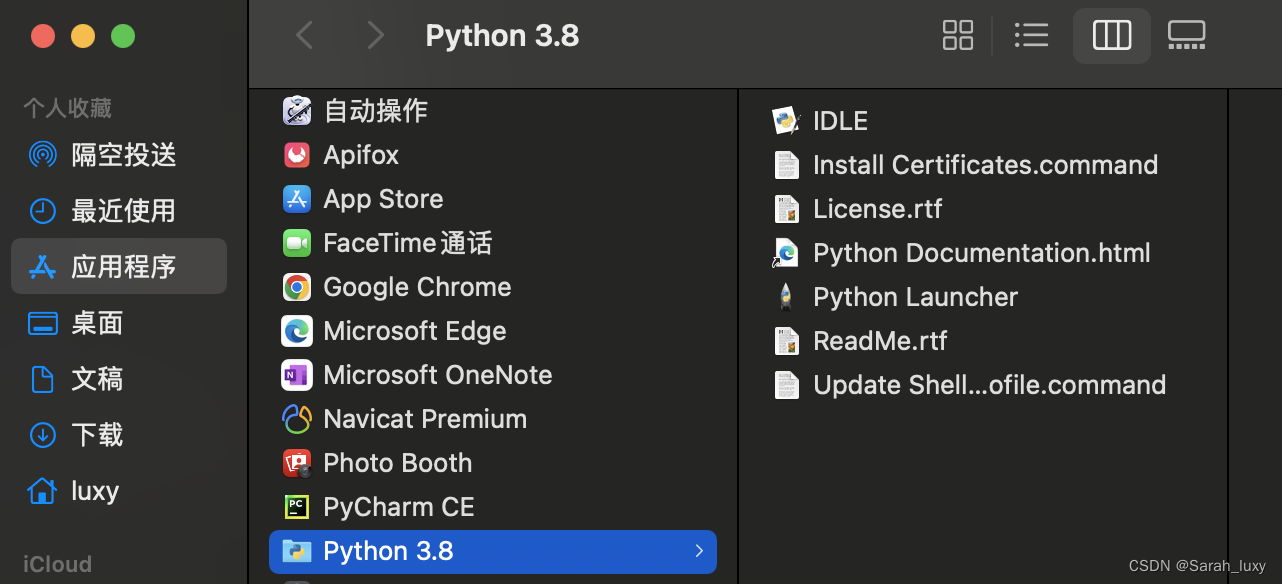The width and height of the screenshot is (1282, 584).
Task: Zoom the window with green button
Action: (x=123, y=36)
